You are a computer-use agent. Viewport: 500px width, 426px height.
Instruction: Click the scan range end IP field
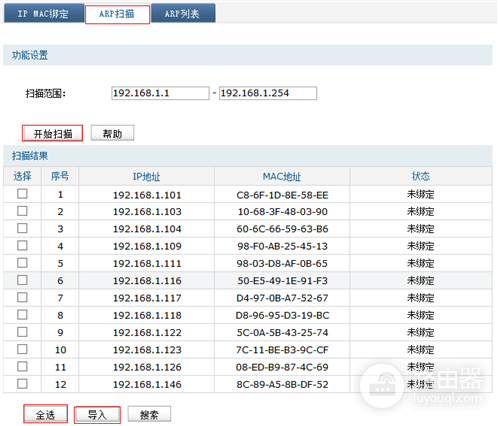coord(268,93)
